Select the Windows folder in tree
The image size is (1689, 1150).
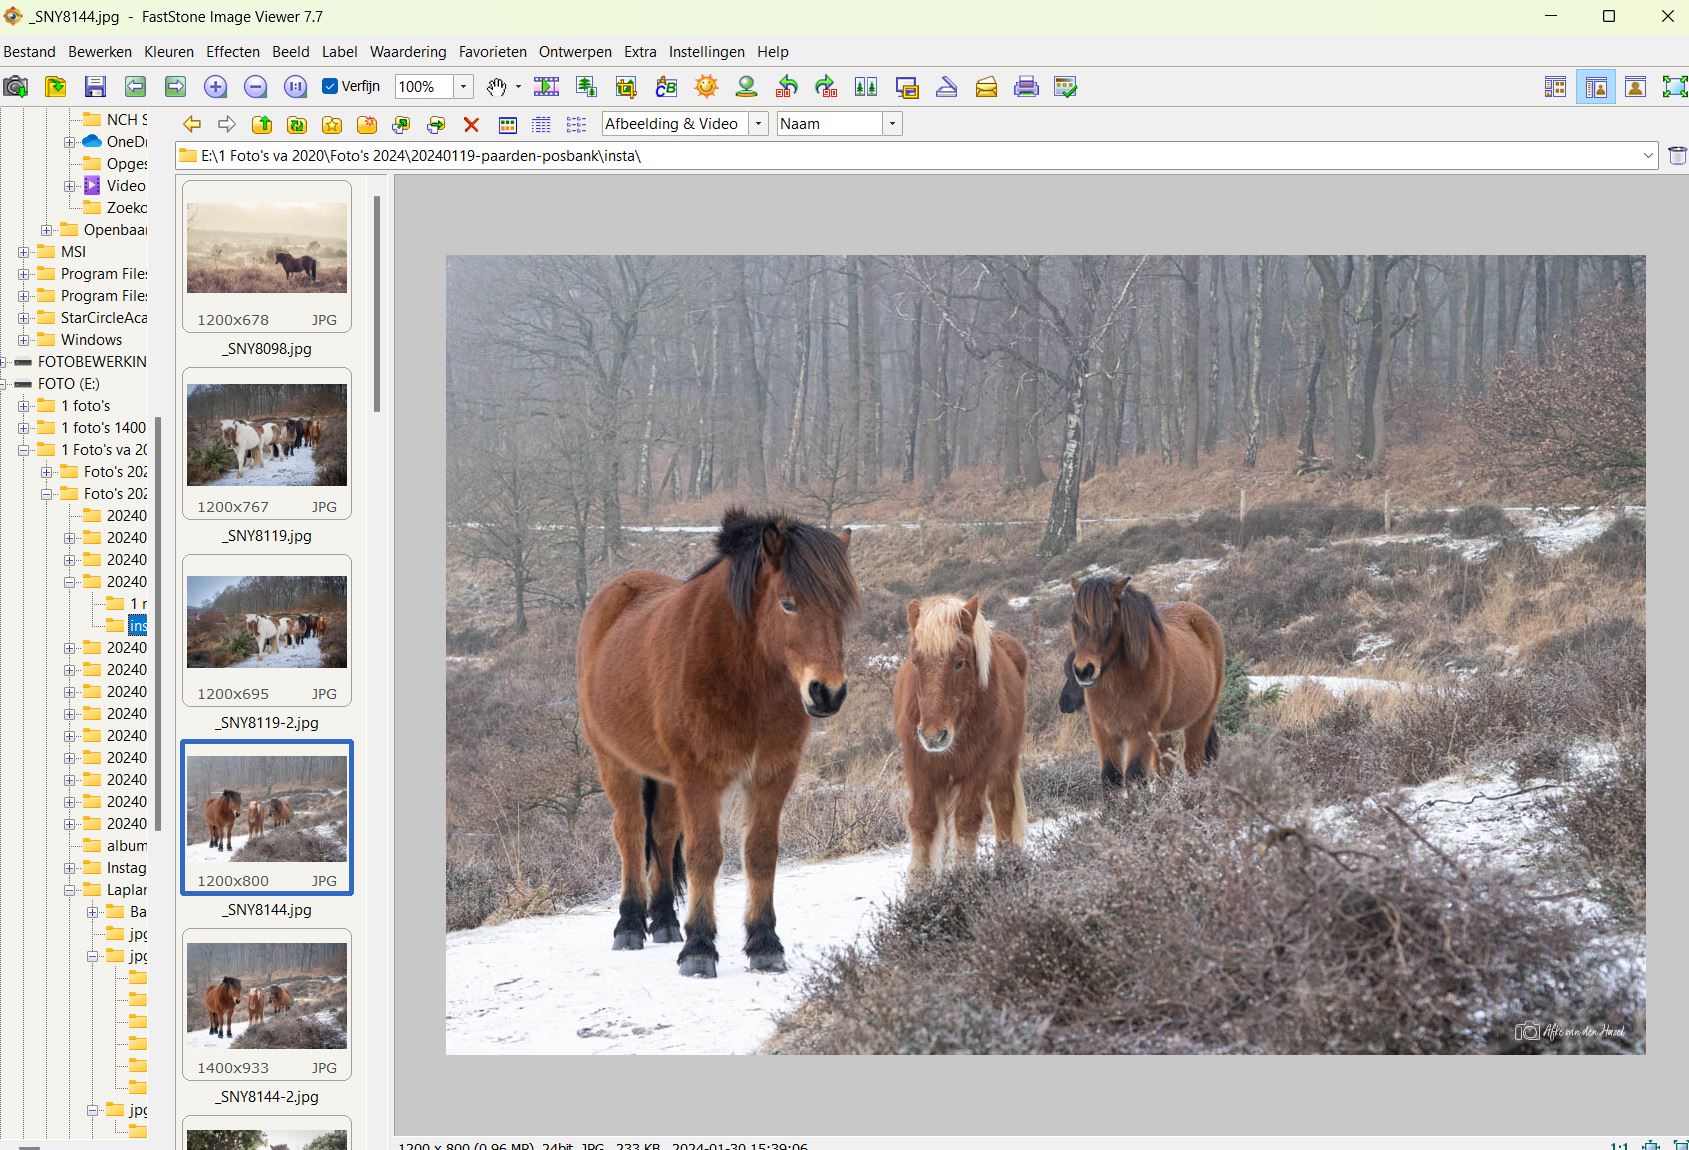[91, 340]
